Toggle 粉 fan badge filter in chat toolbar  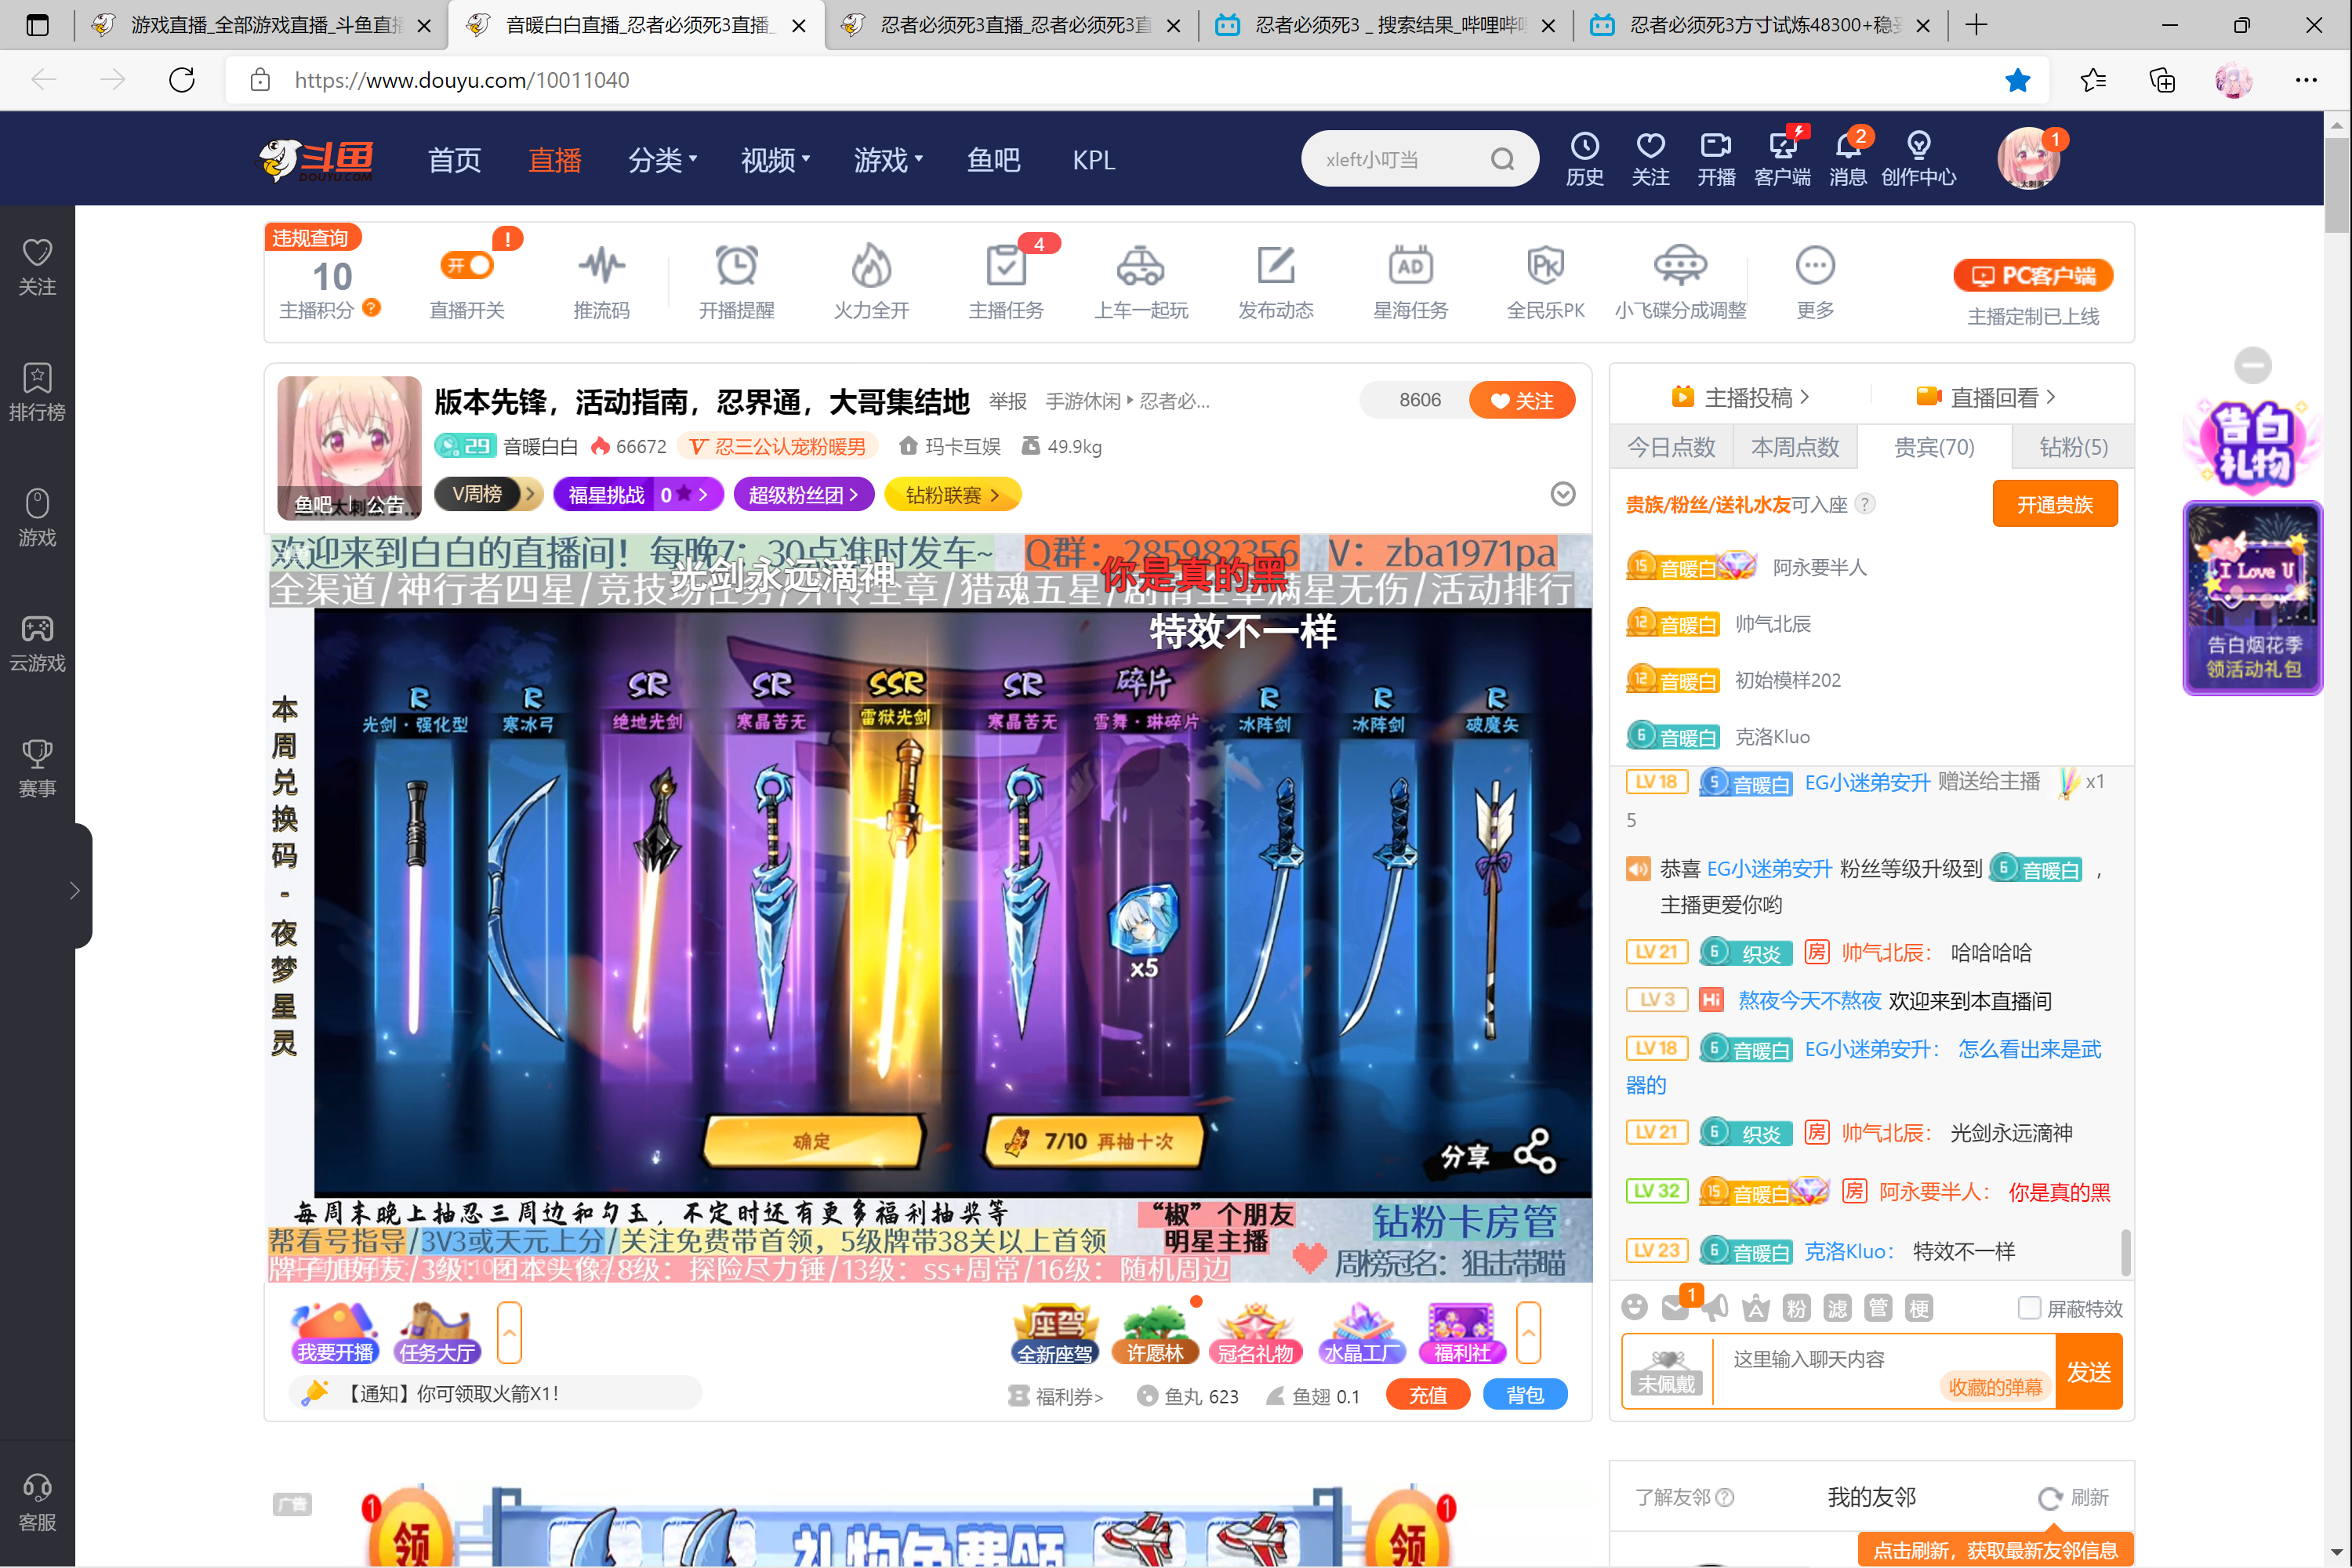[x=1797, y=1308]
